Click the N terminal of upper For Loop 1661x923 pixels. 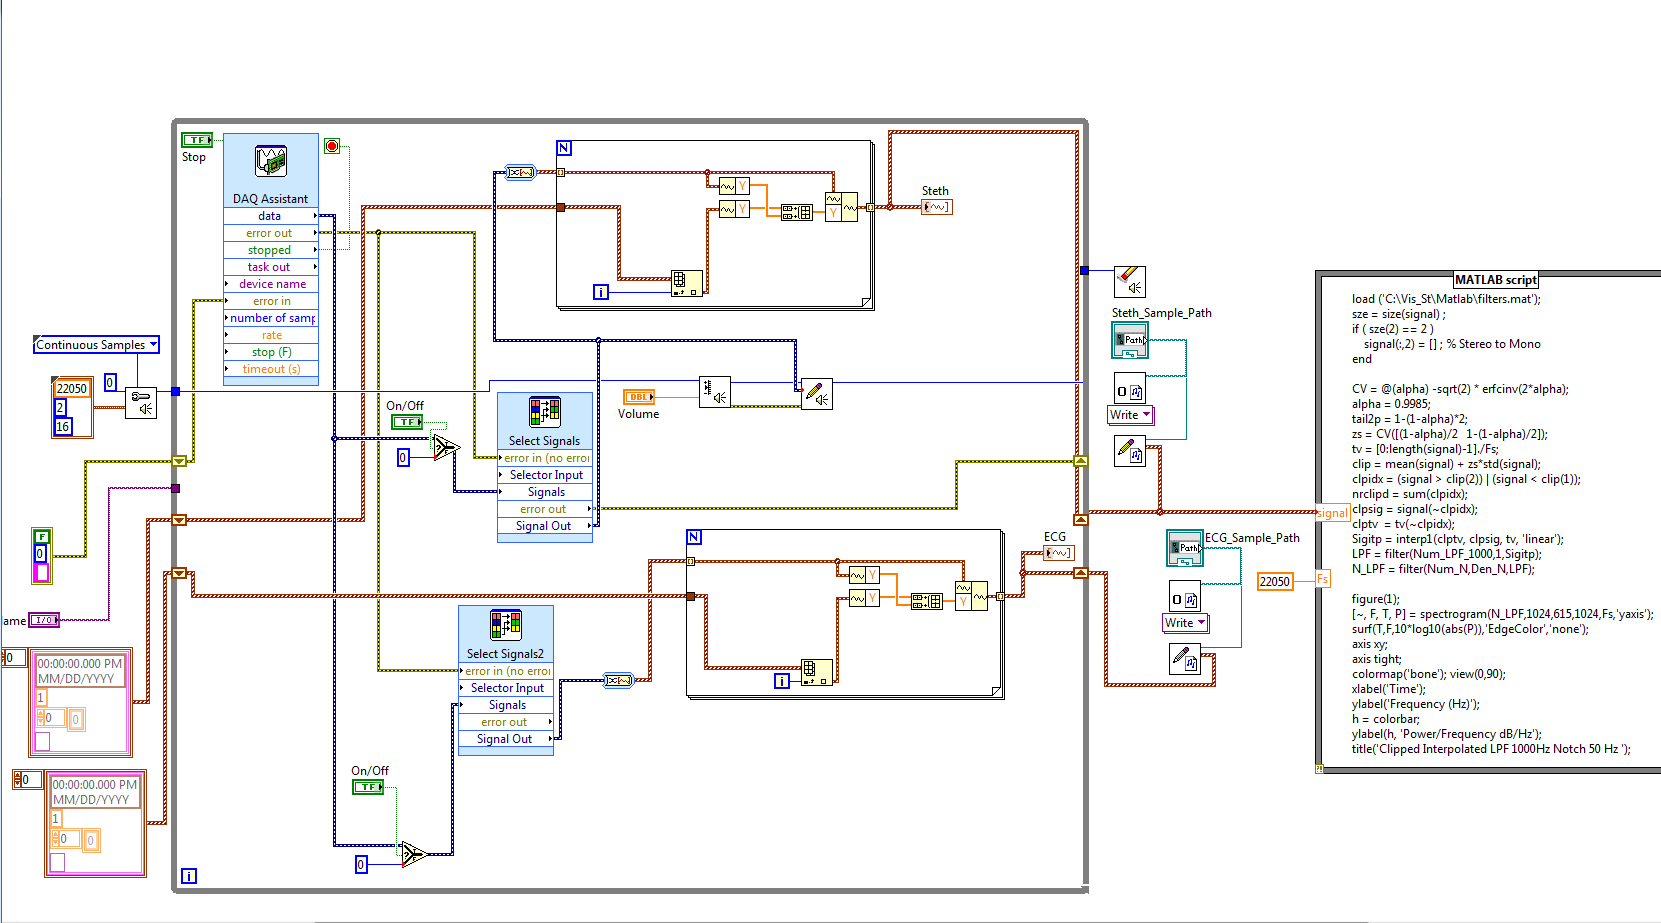click(x=564, y=148)
